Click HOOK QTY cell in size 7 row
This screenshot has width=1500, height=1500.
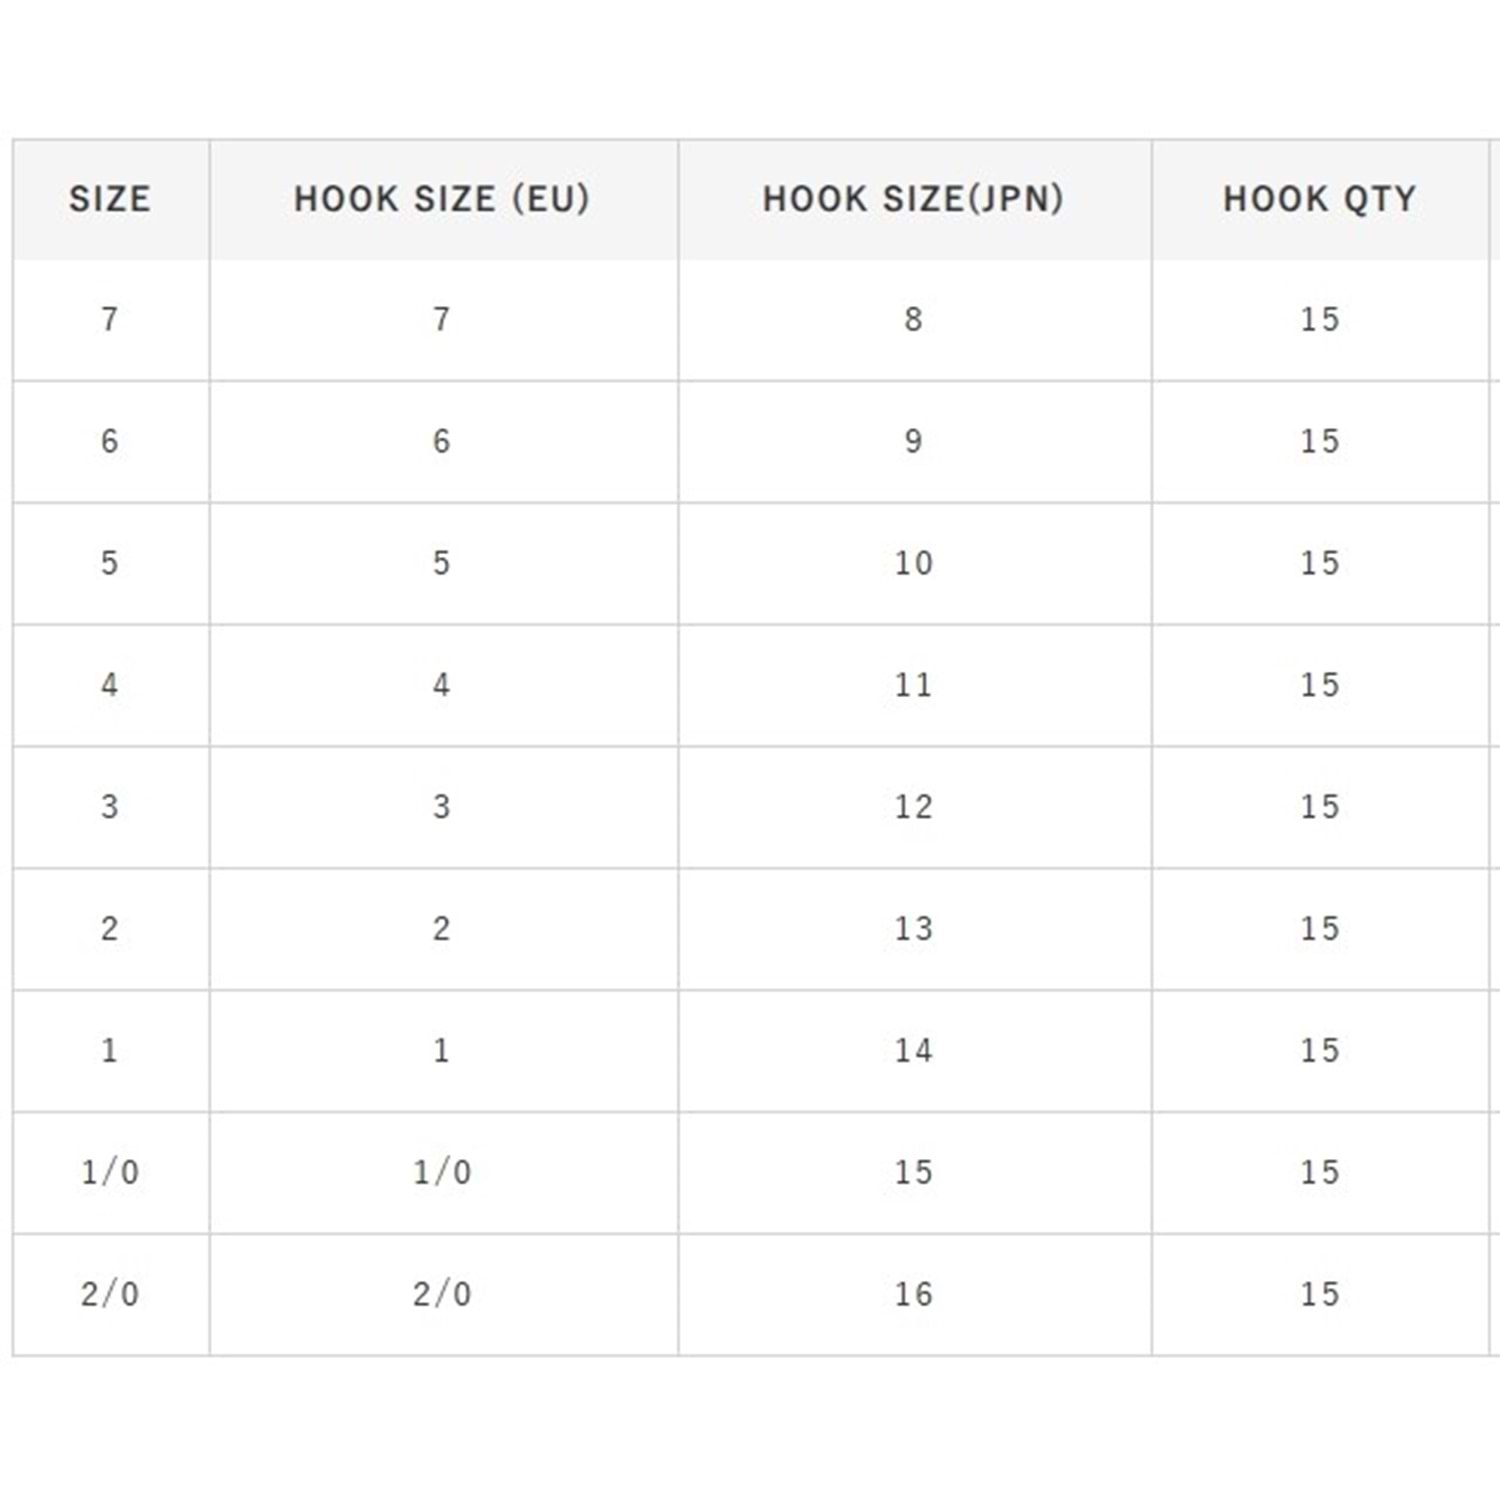[x=1319, y=320]
